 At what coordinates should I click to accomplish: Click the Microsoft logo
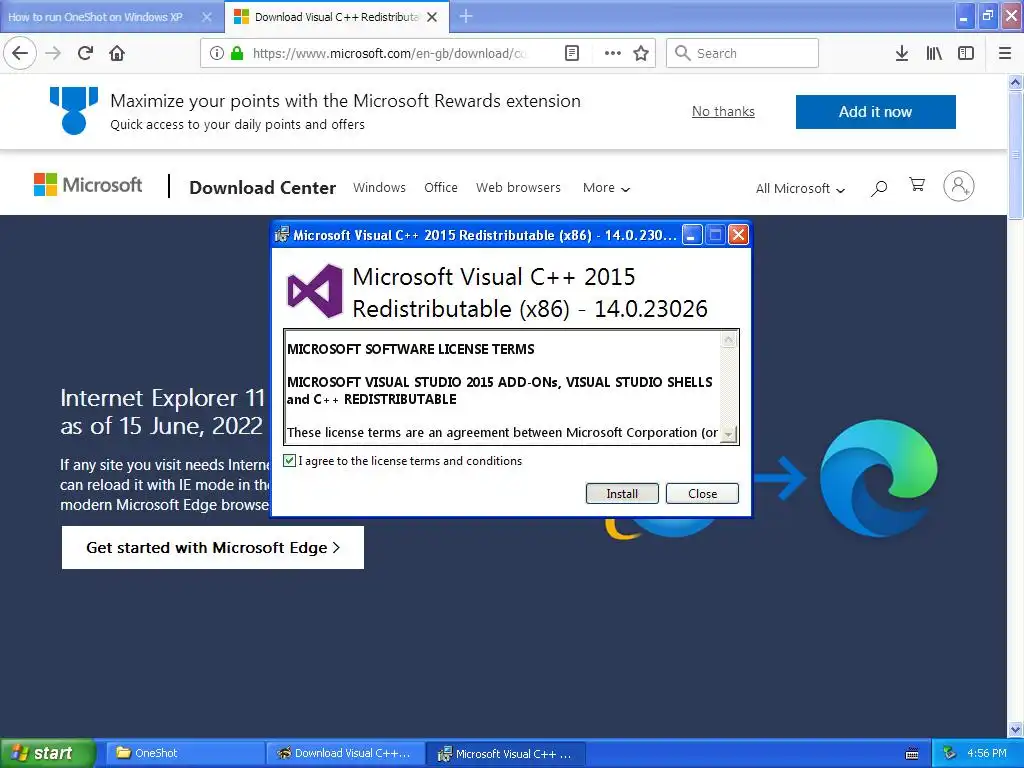[88, 185]
